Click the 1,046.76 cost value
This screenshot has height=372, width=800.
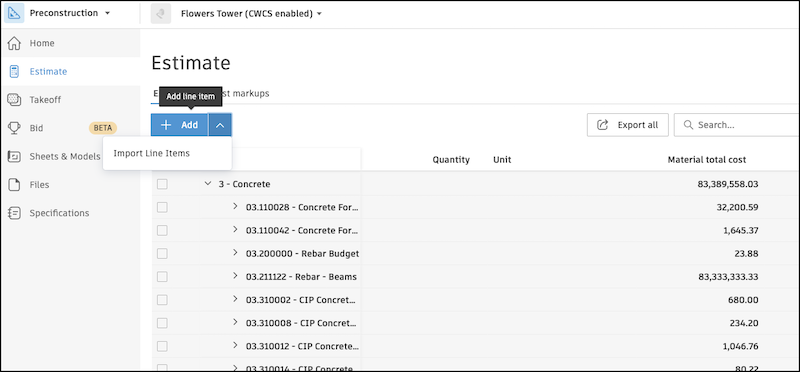click(741, 346)
